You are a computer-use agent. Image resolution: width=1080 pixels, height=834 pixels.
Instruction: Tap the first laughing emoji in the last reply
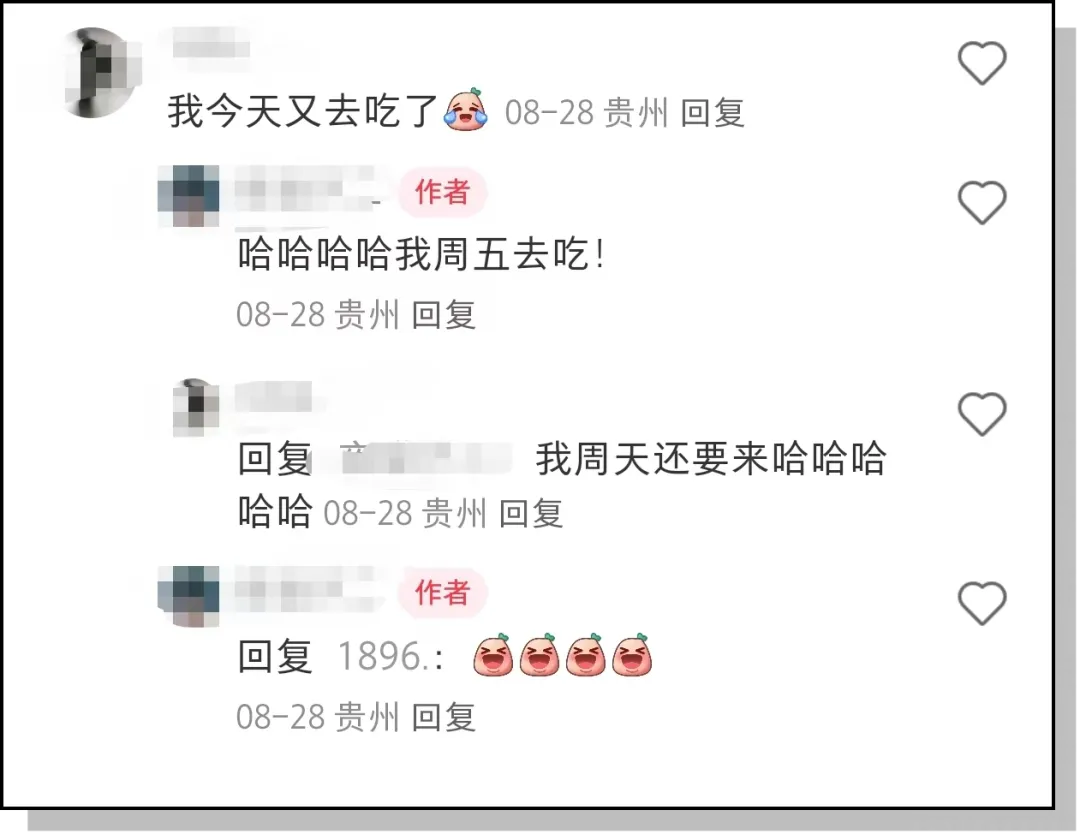[493, 655]
